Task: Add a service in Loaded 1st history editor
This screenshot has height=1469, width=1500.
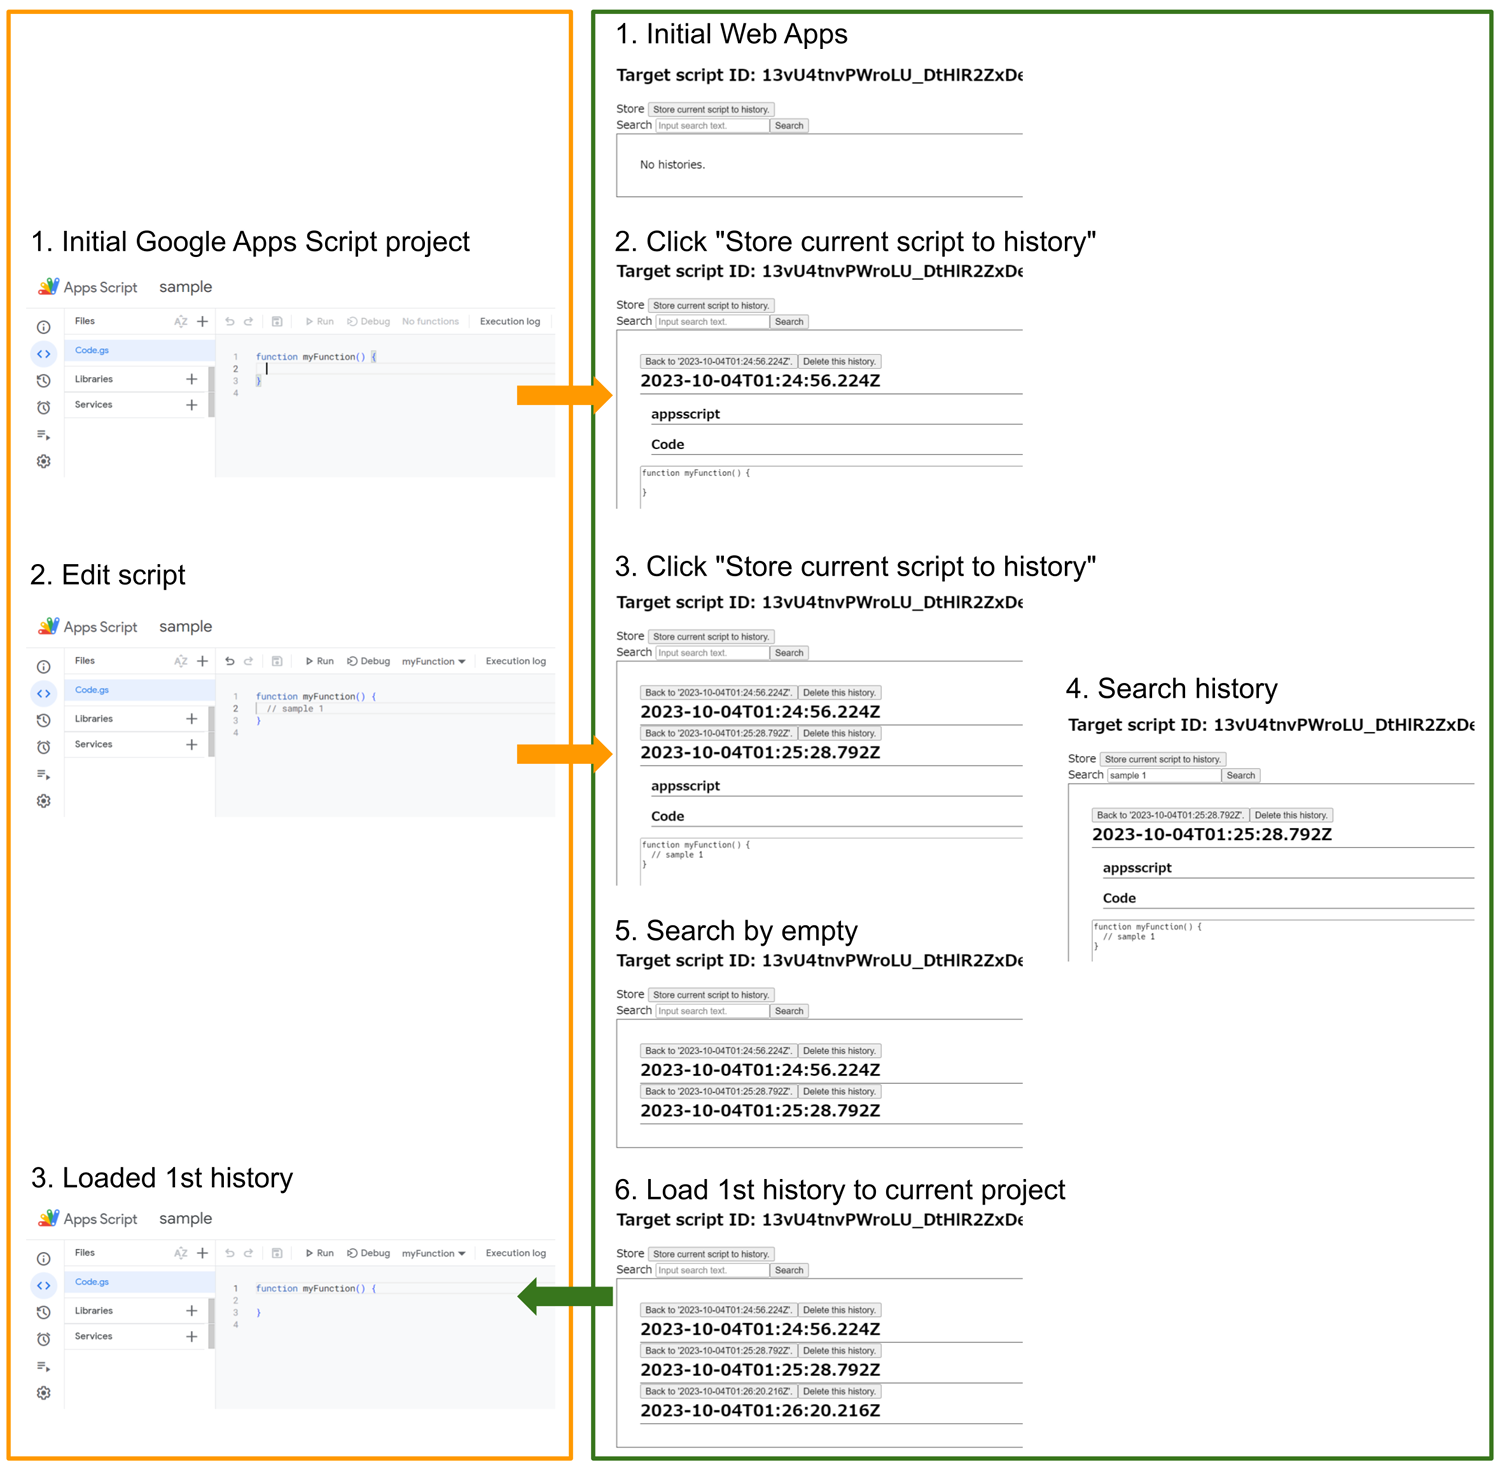Action: (x=191, y=1336)
